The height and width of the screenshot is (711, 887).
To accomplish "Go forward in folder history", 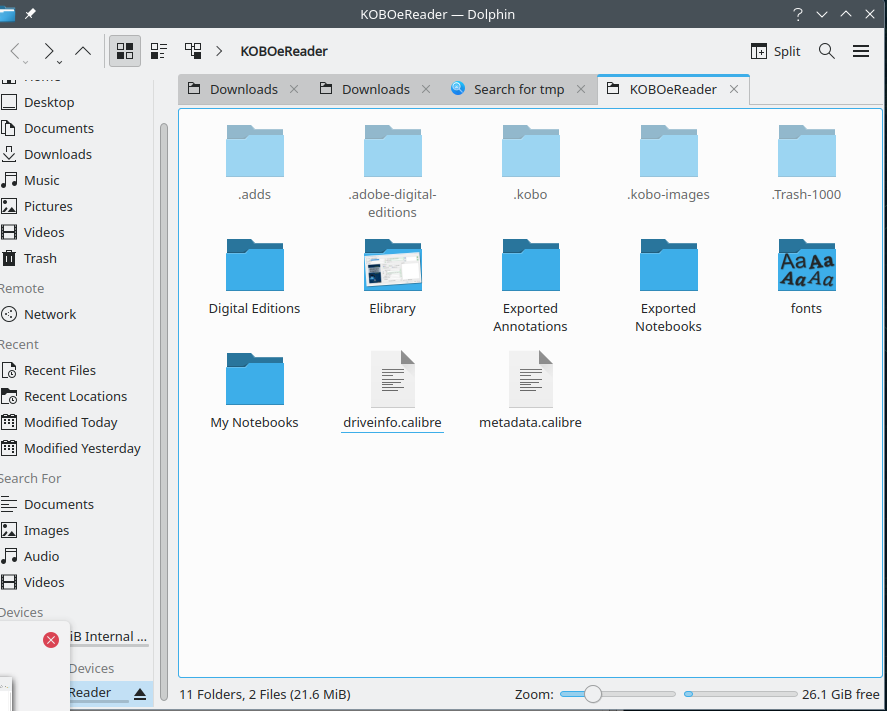I will (49, 51).
